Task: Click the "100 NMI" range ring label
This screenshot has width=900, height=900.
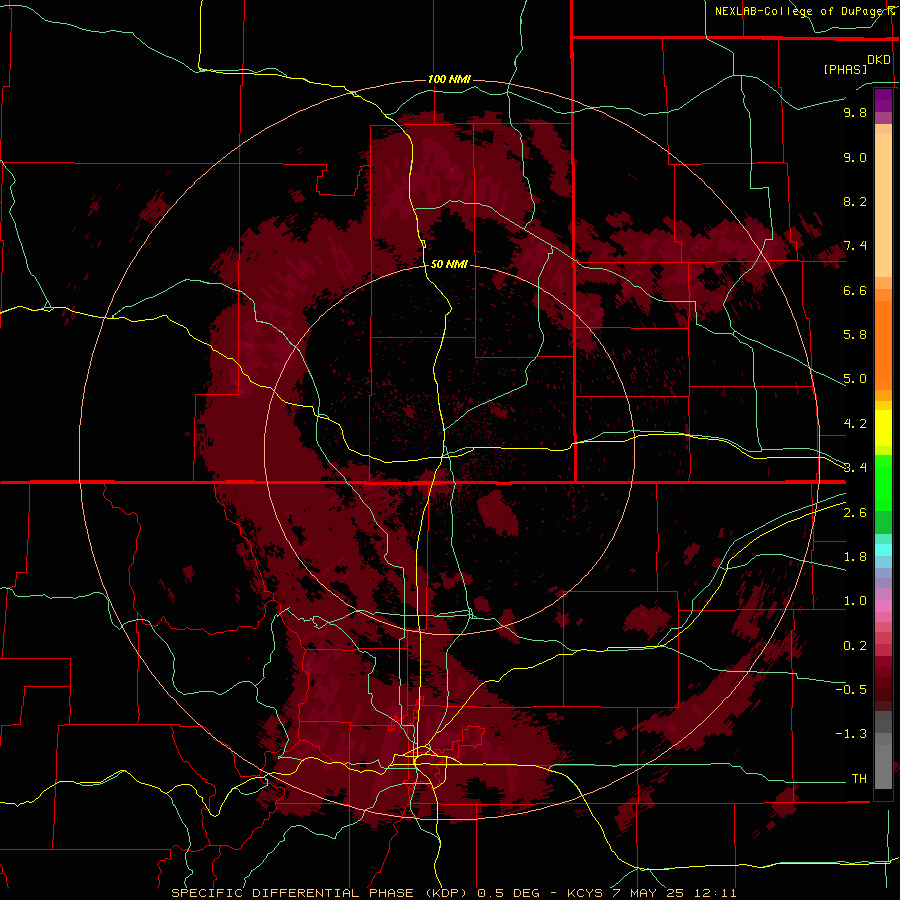Action: (x=449, y=79)
